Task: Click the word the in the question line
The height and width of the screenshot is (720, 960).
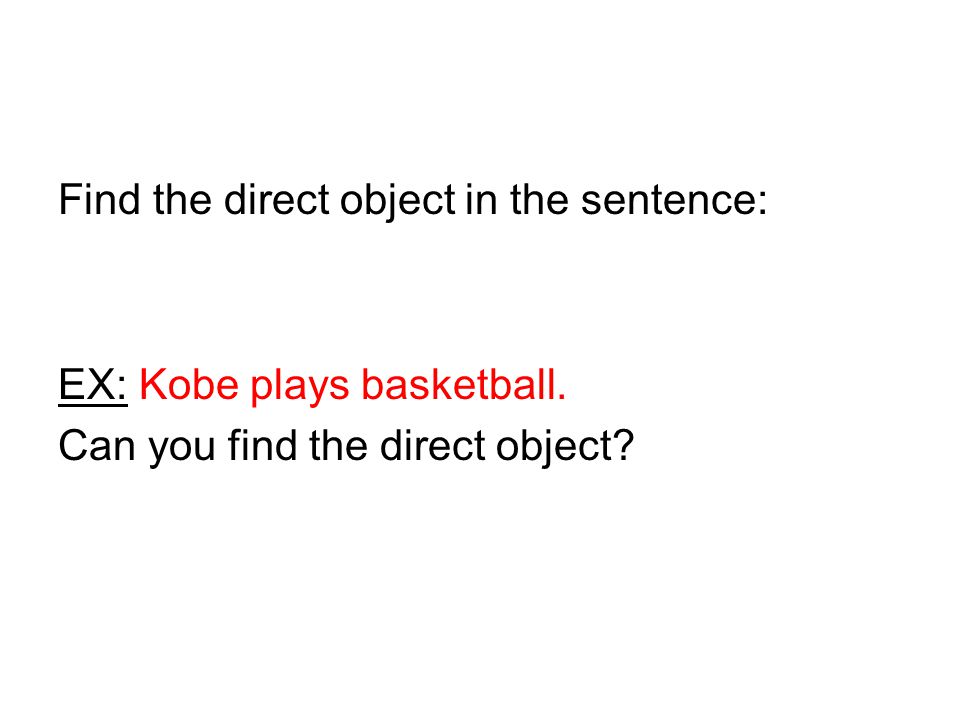Action: (x=339, y=444)
